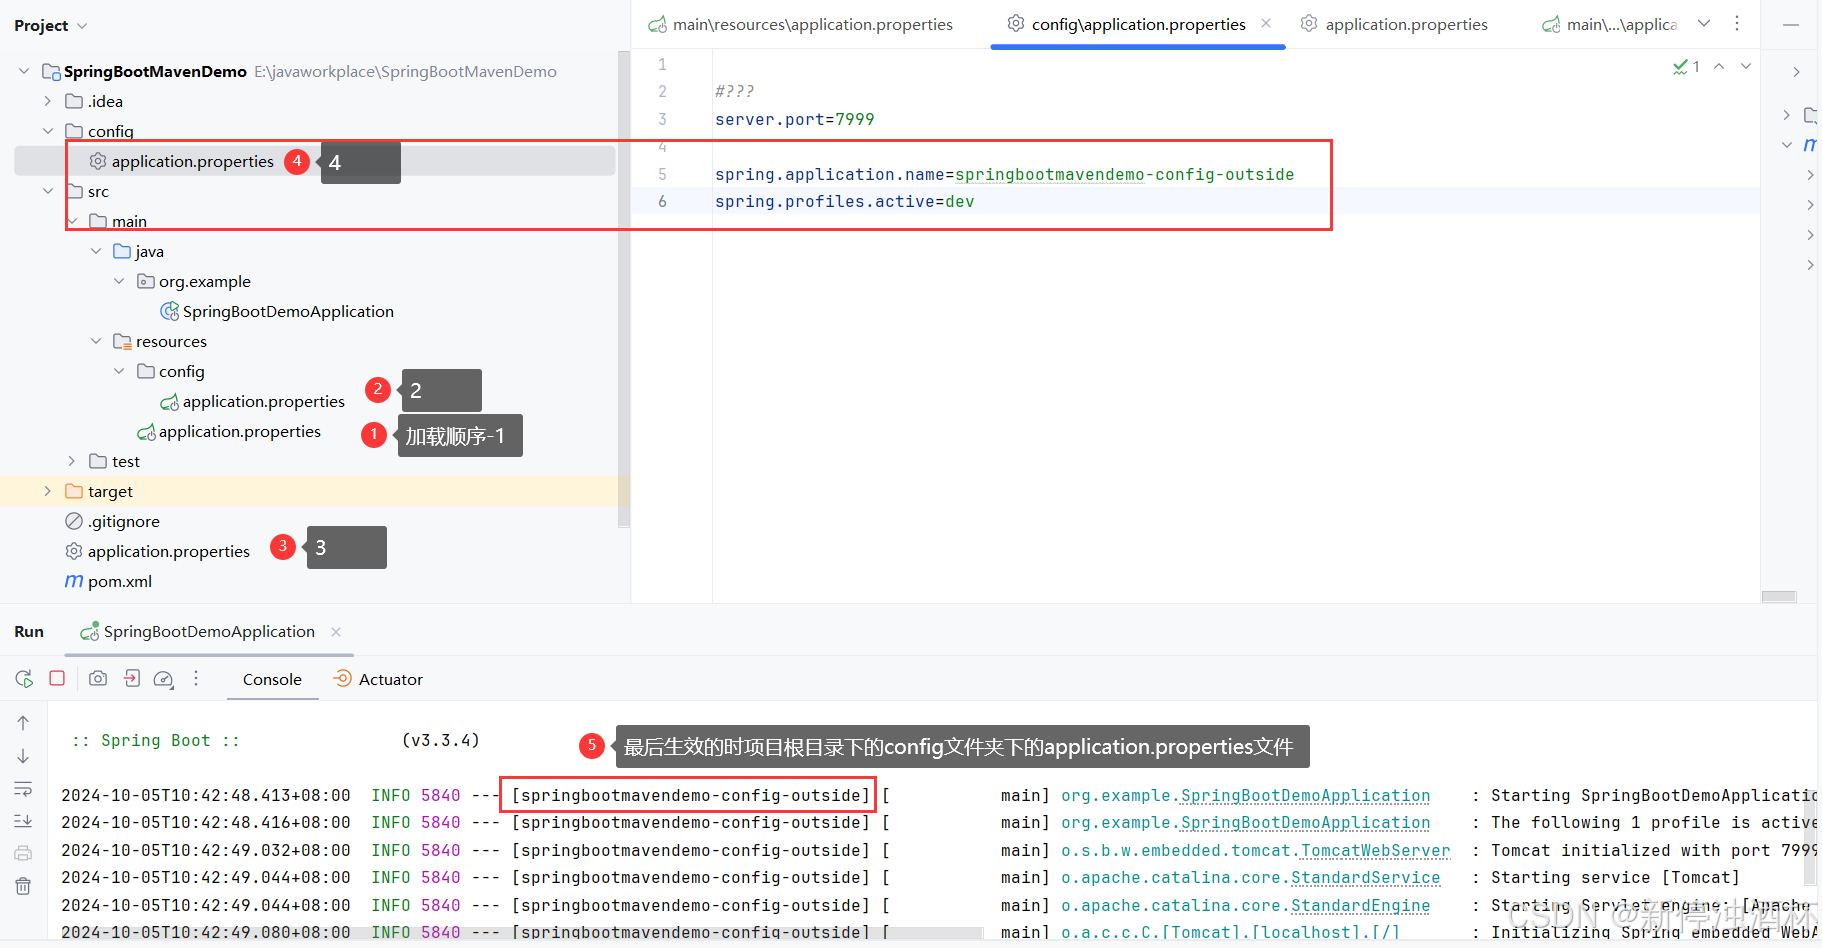
Task: Collapse the resources folder
Action: coord(96,341)
